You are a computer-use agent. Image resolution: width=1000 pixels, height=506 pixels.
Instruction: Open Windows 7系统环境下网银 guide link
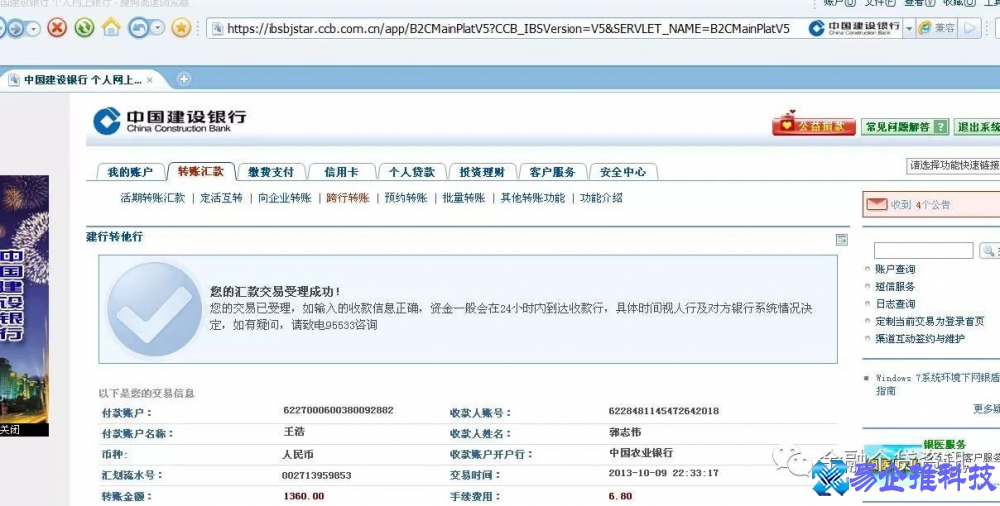[x=938, y=384]
